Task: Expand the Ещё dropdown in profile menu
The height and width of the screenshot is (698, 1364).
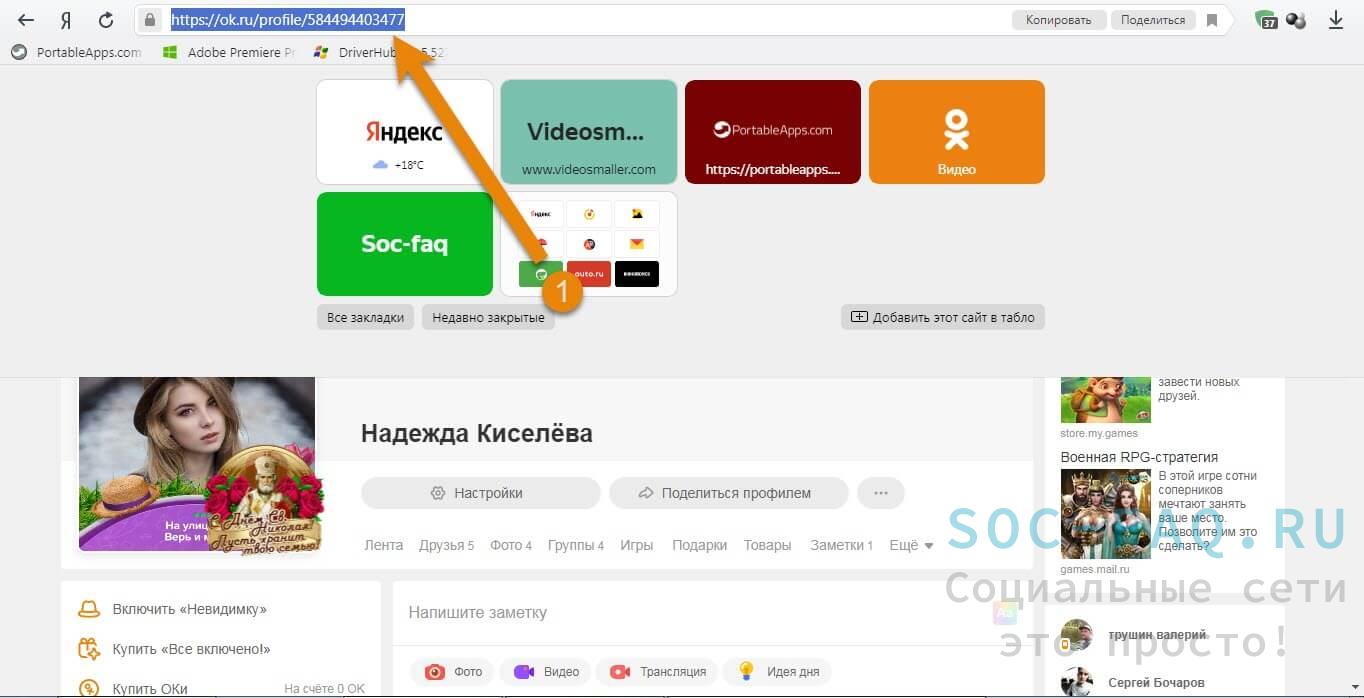Action: pyautogui.click(x=911, y=545)
